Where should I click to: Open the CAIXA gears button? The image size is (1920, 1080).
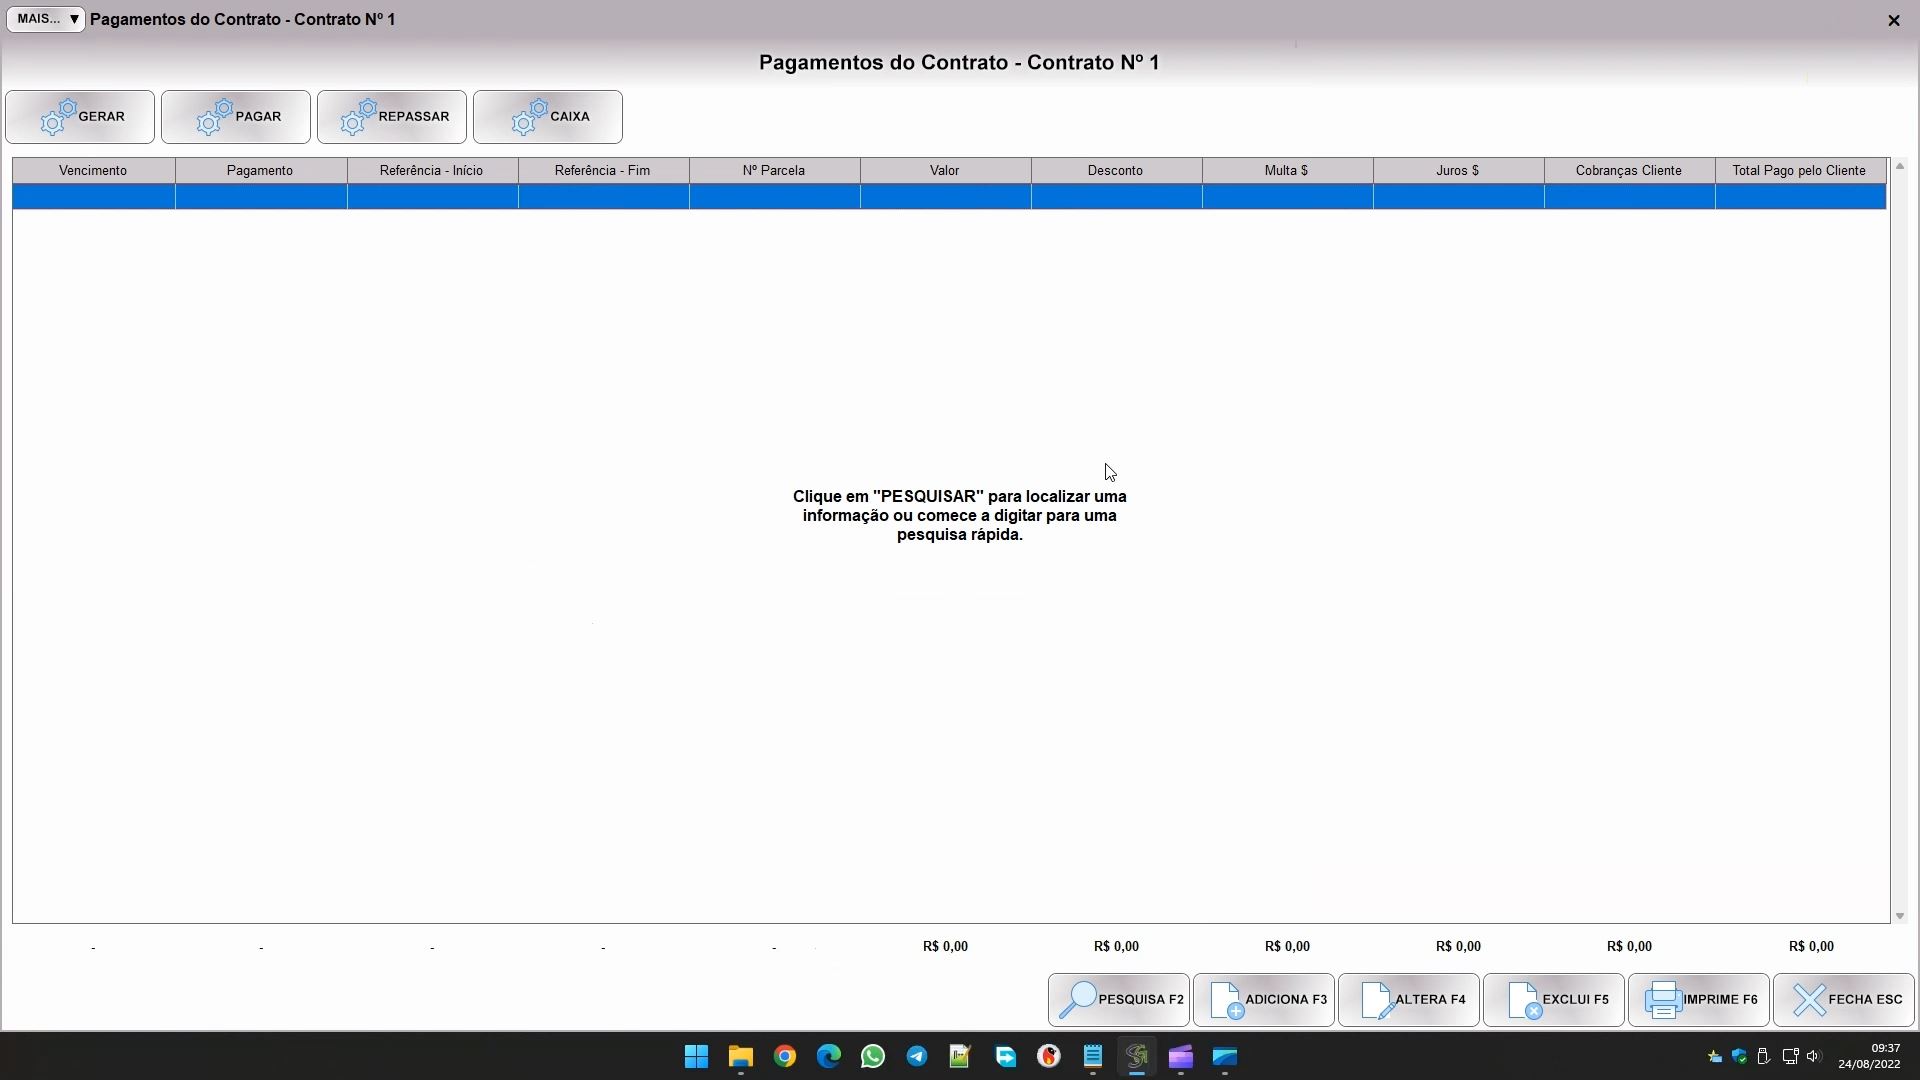coord(548,117)
